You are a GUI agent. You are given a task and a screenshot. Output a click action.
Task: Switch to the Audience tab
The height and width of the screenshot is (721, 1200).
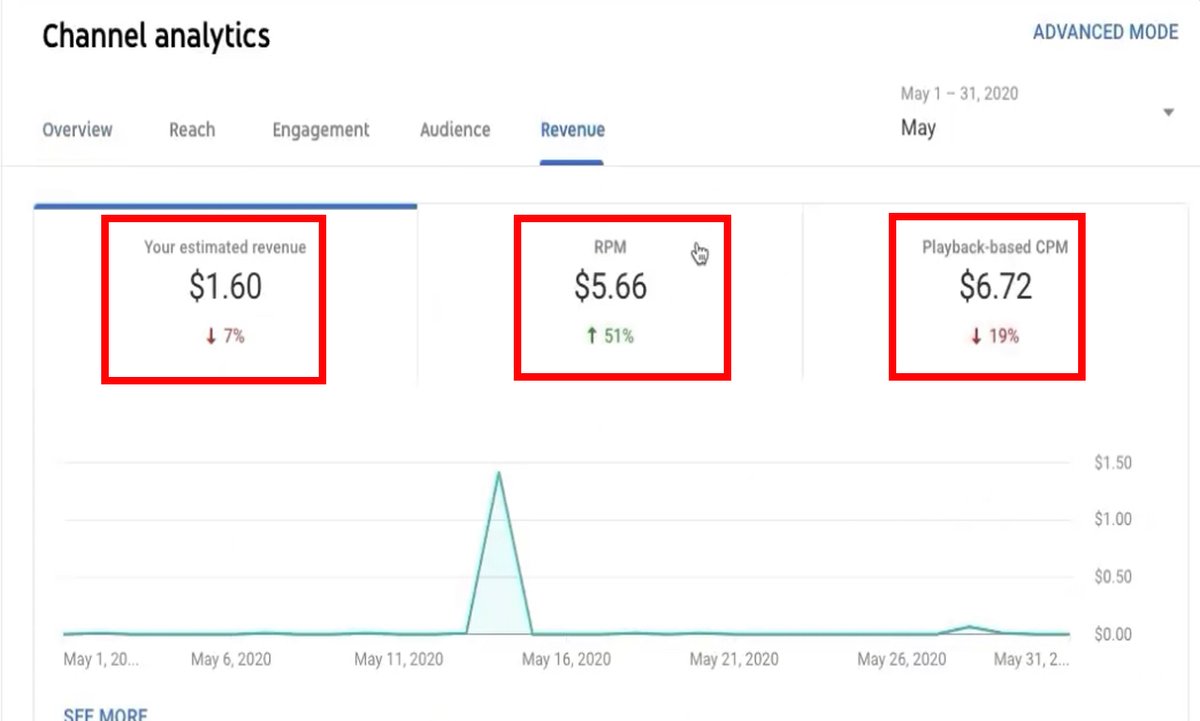455,130
